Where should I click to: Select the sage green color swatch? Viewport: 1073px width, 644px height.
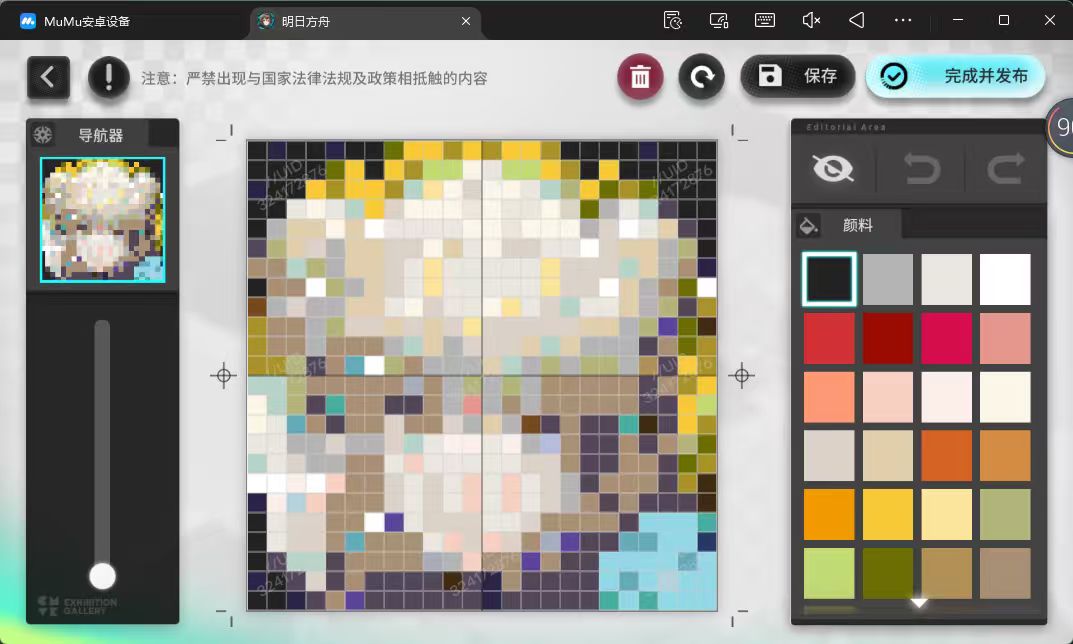point(1005,515)
